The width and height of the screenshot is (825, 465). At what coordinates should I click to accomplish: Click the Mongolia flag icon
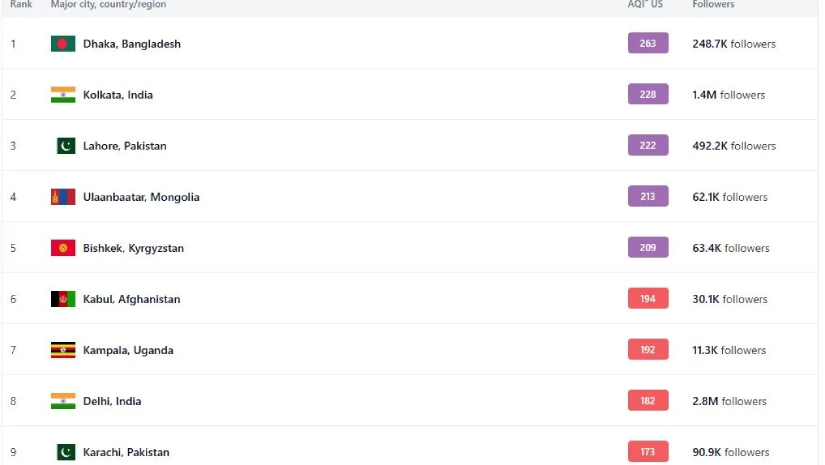point(63,197)
